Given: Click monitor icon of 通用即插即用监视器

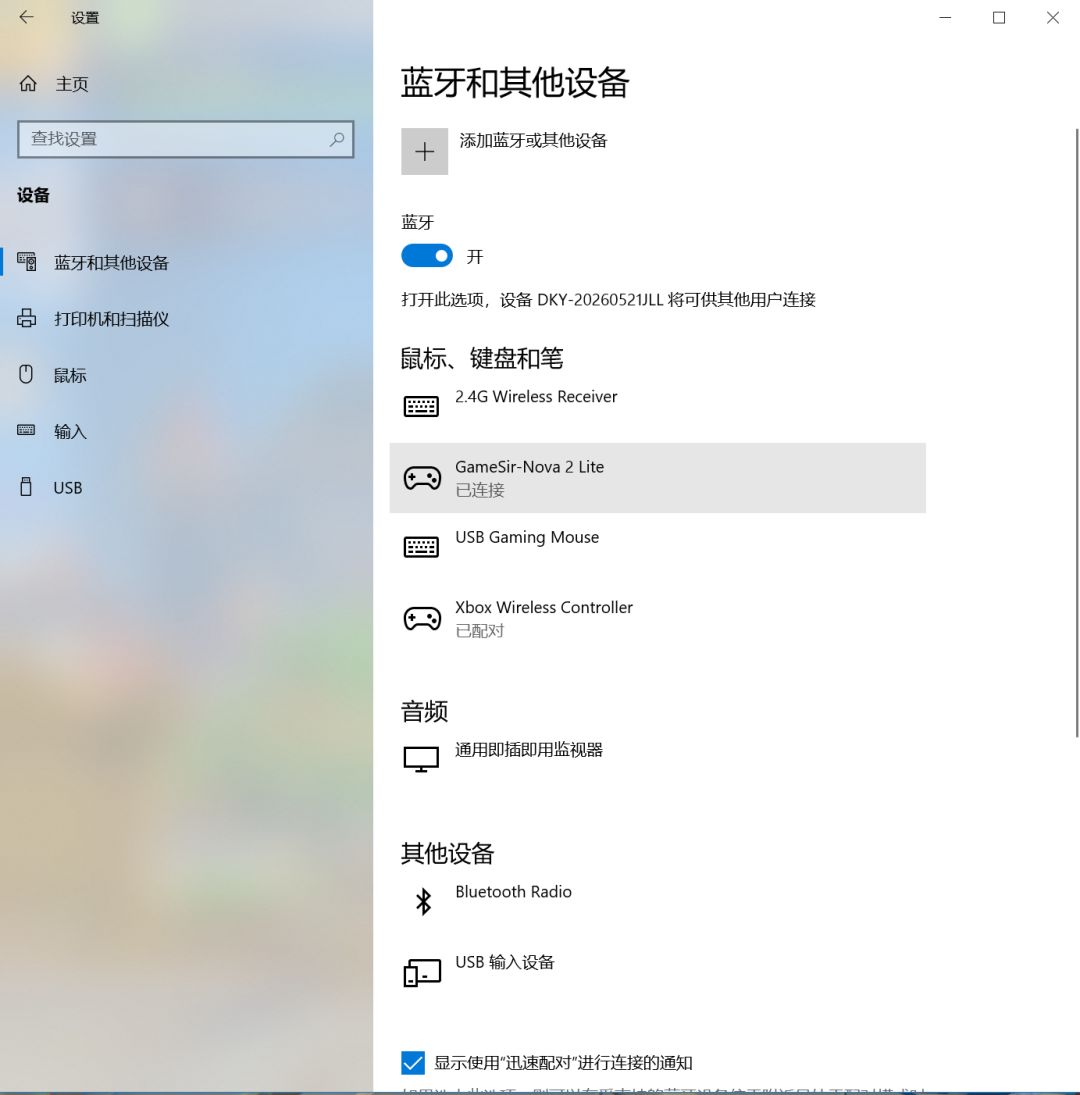Looking at the screenshot, I should tap(422, 759).
